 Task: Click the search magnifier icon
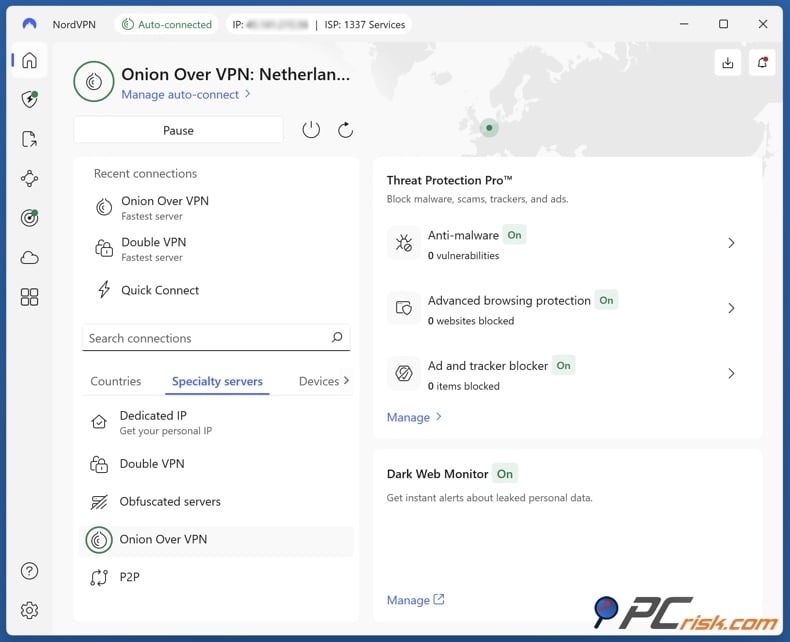[x=337, y=337]
